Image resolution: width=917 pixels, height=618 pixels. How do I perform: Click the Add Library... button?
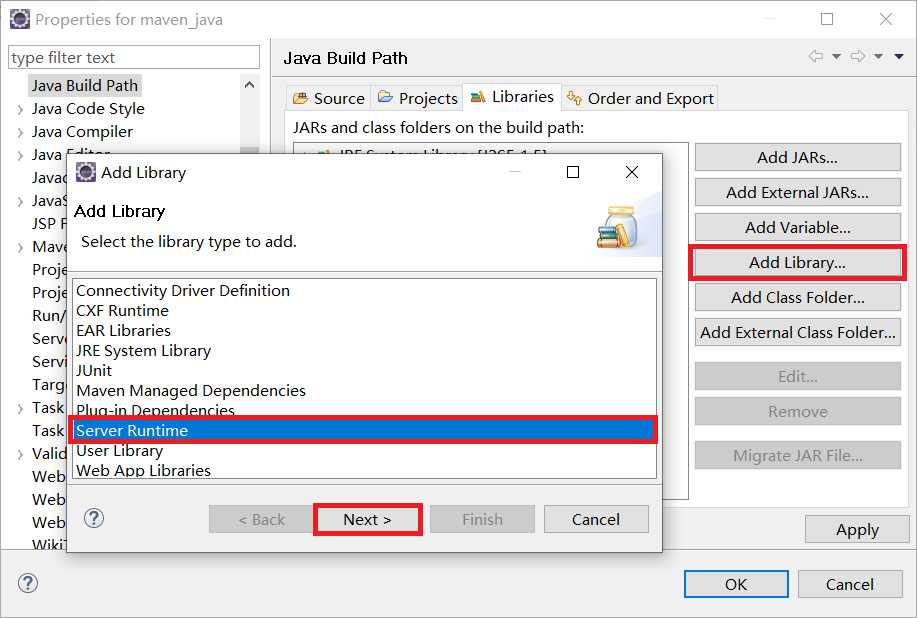[x=797, y=263]
